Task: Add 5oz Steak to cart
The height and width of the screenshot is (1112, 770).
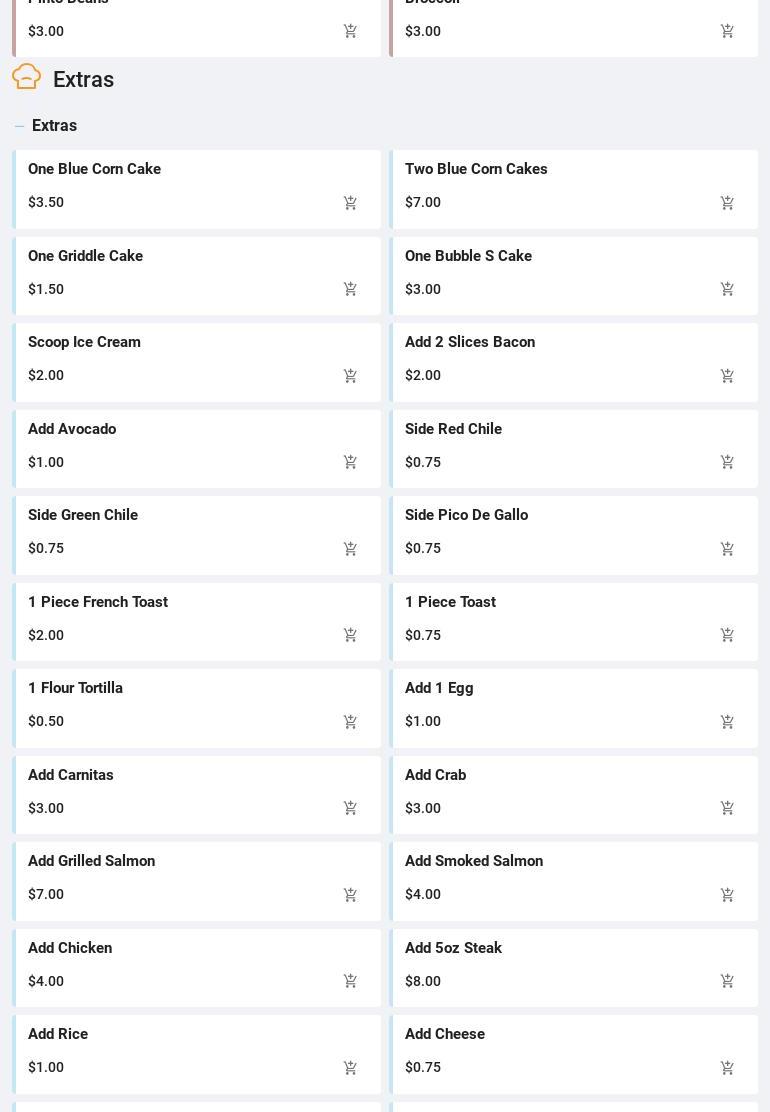Action: (727, 982)
